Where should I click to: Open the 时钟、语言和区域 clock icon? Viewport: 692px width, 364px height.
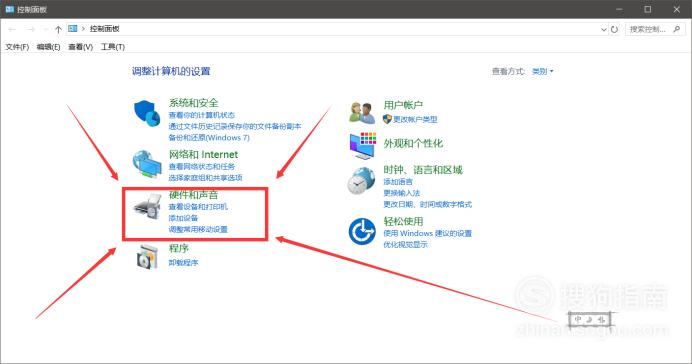(361, 181)
